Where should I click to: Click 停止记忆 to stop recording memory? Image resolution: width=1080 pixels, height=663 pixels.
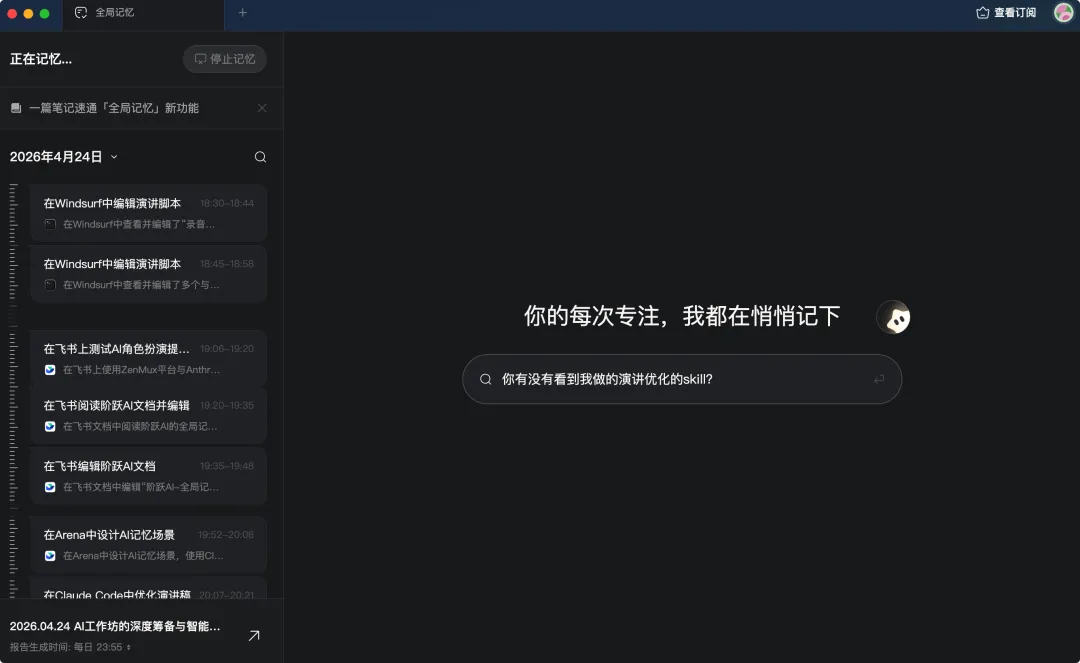(225, 59)
